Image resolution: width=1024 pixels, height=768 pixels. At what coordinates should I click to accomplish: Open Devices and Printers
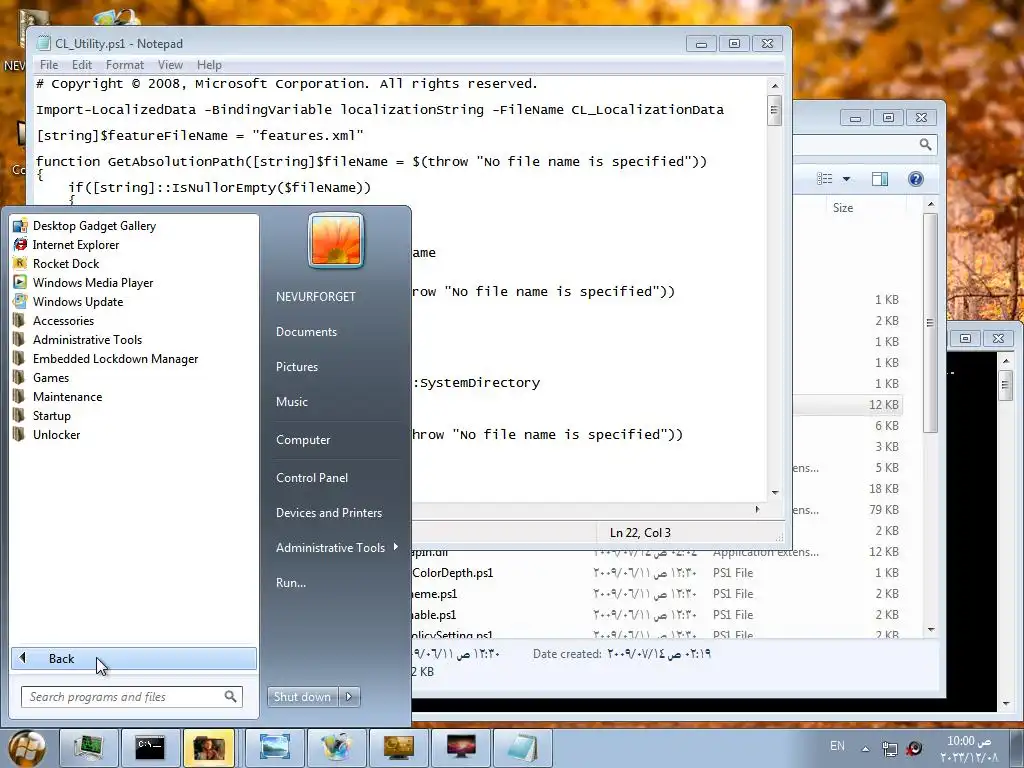tap(328, 513)
